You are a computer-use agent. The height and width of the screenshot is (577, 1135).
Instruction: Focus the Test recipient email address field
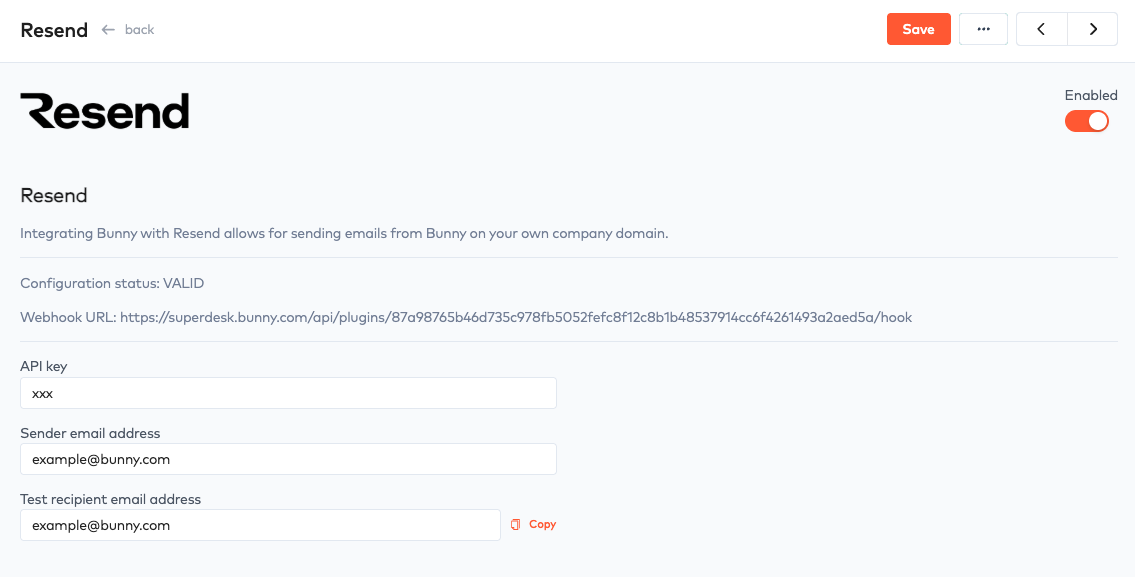pos(261,525)
